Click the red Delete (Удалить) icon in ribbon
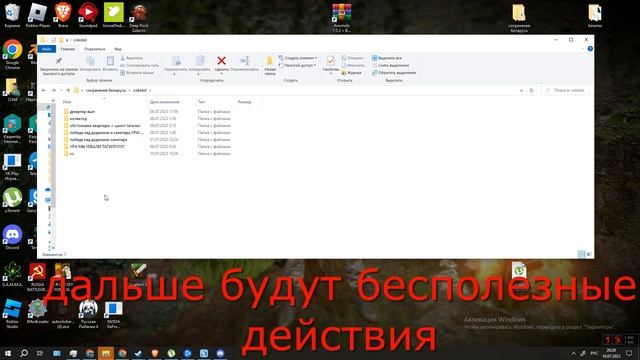 (221, 61)
